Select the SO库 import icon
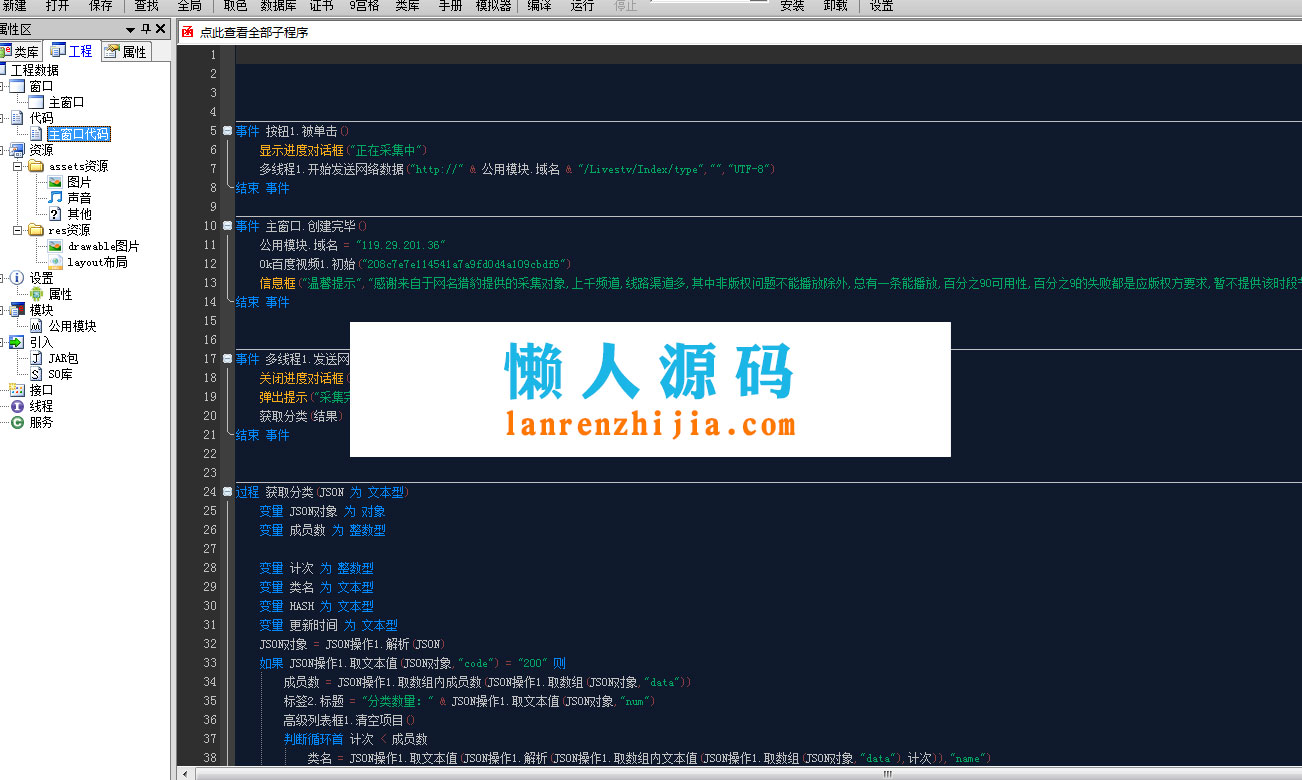The image size is (1302, 780). 36,374
